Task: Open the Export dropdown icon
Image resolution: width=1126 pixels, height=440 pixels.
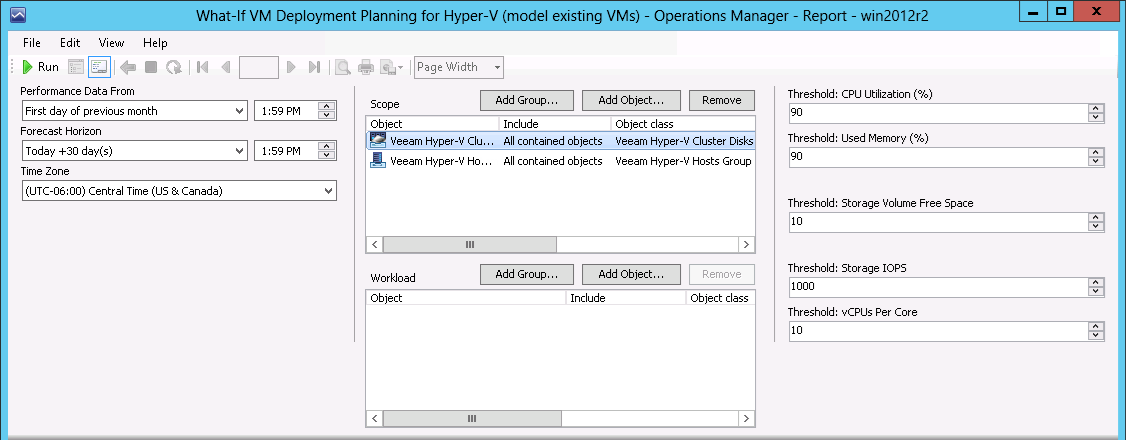Action: click(391, 67)
